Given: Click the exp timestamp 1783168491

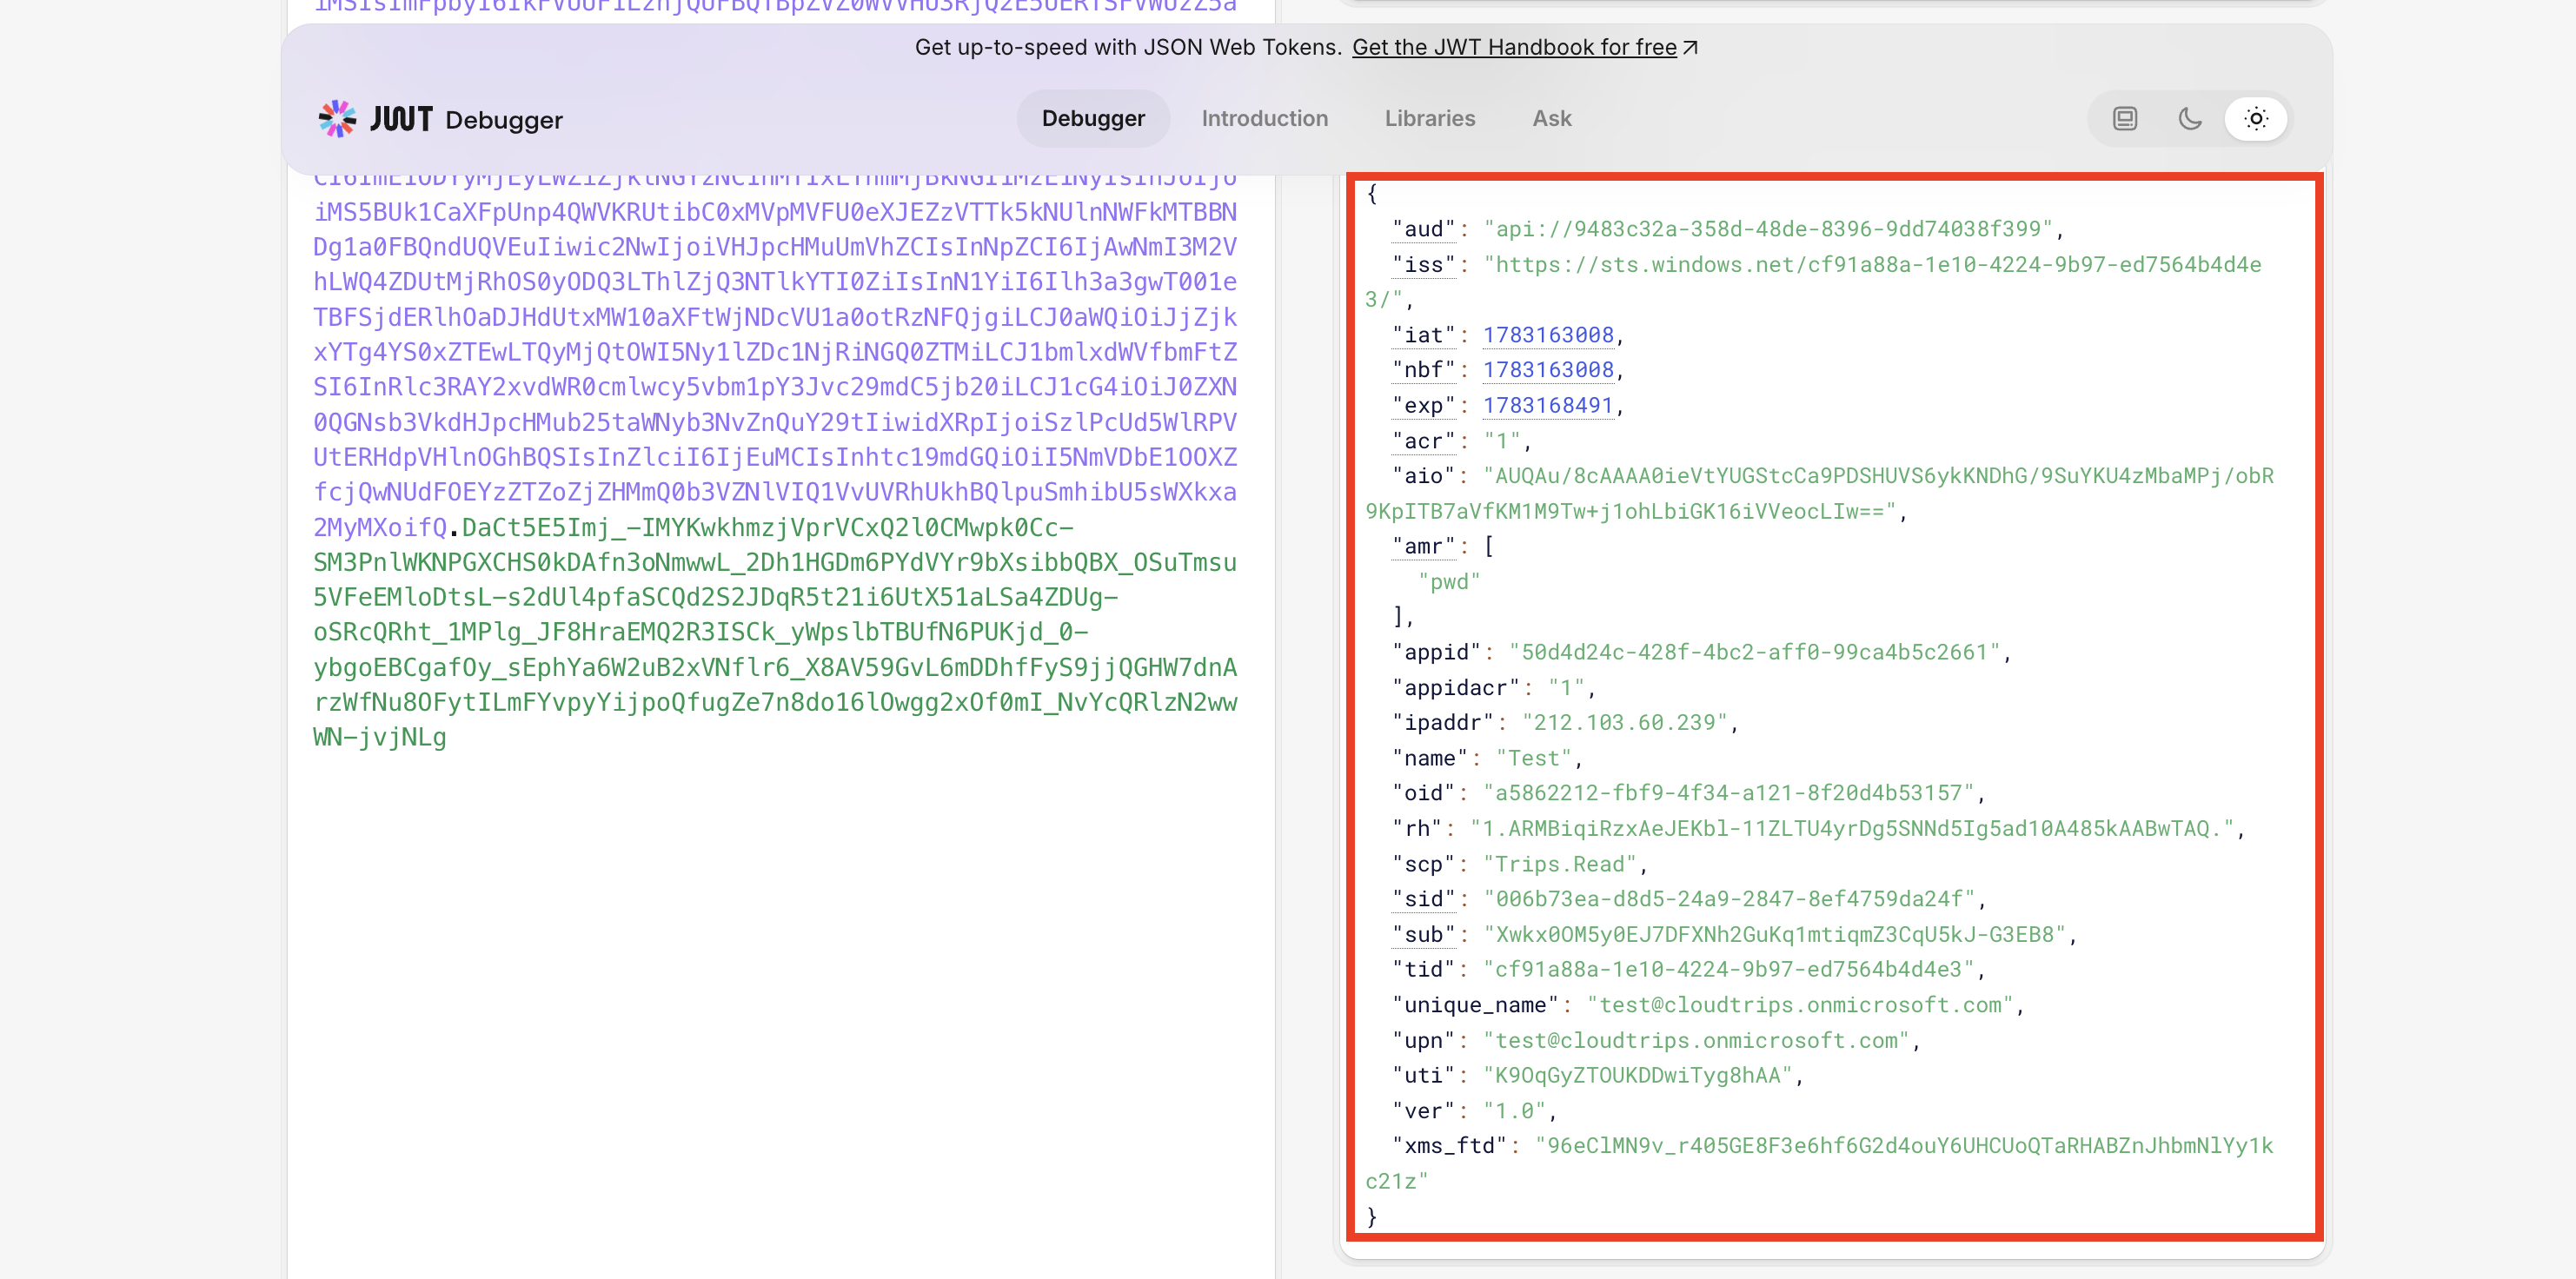Looking at the screenshot, I should click(x=1548, y=405).
